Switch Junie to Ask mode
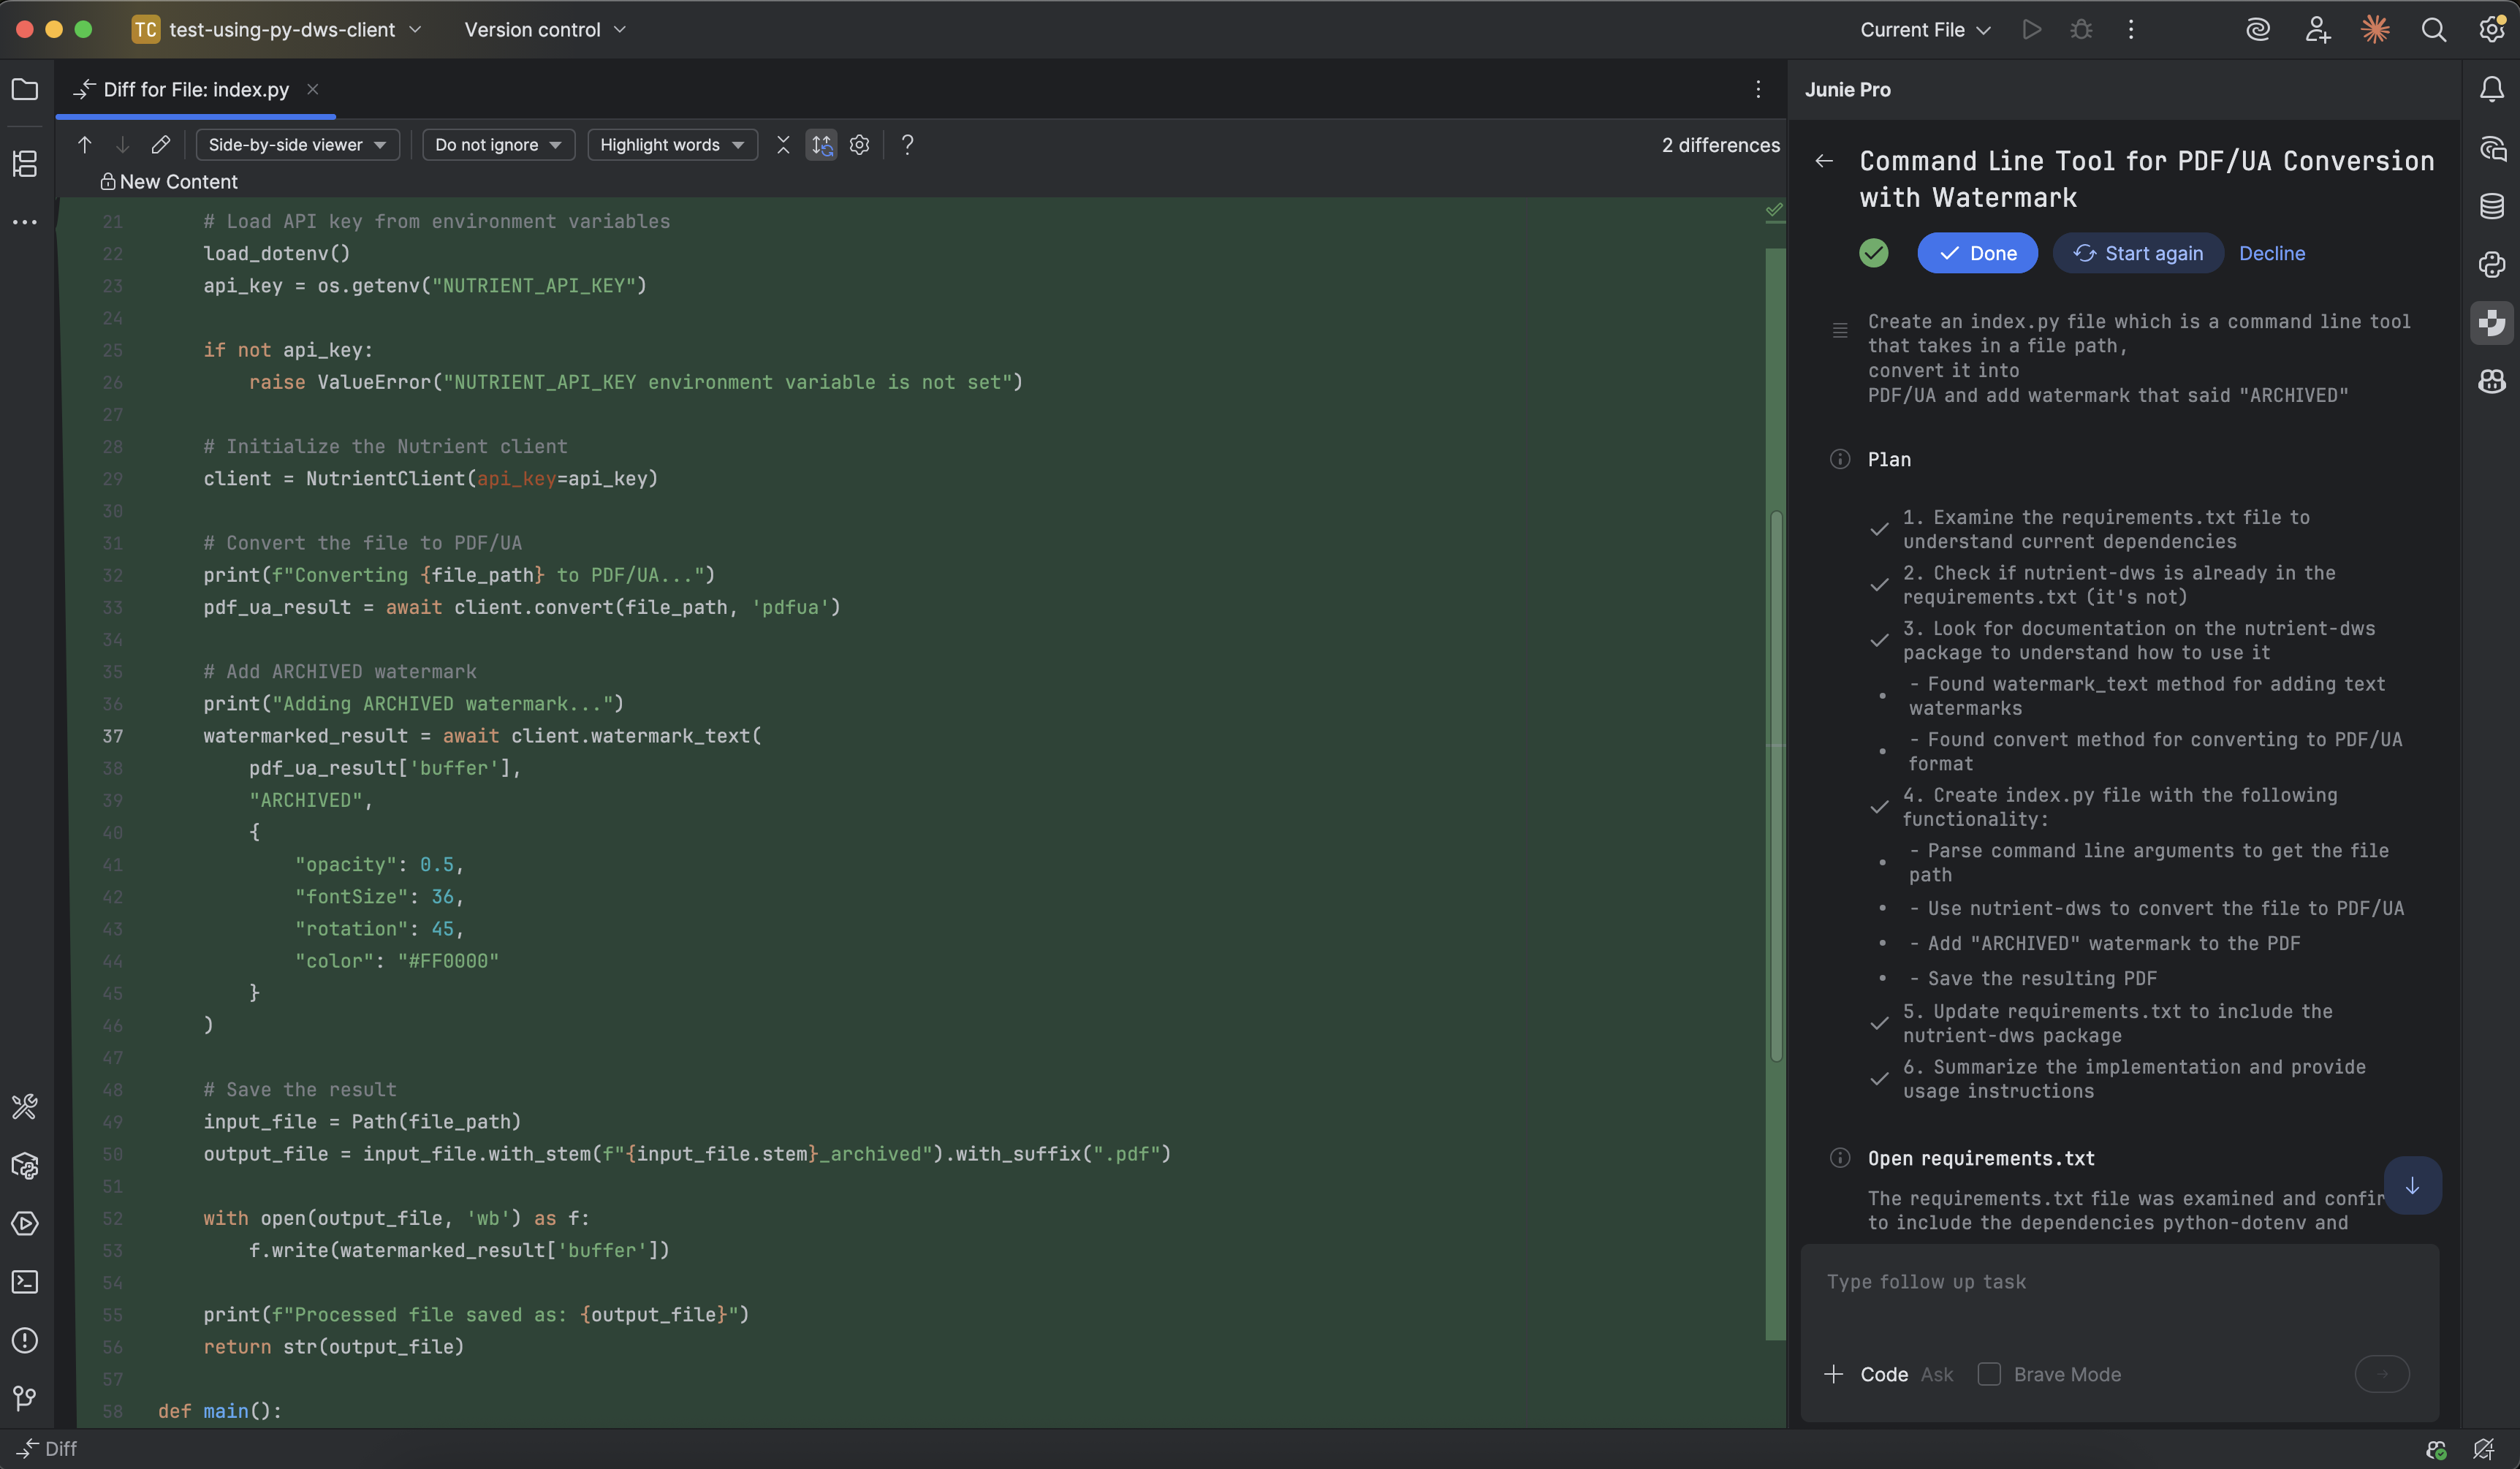Viewport: 2520px width, 1469px height. click(x=1938, y=1374)
